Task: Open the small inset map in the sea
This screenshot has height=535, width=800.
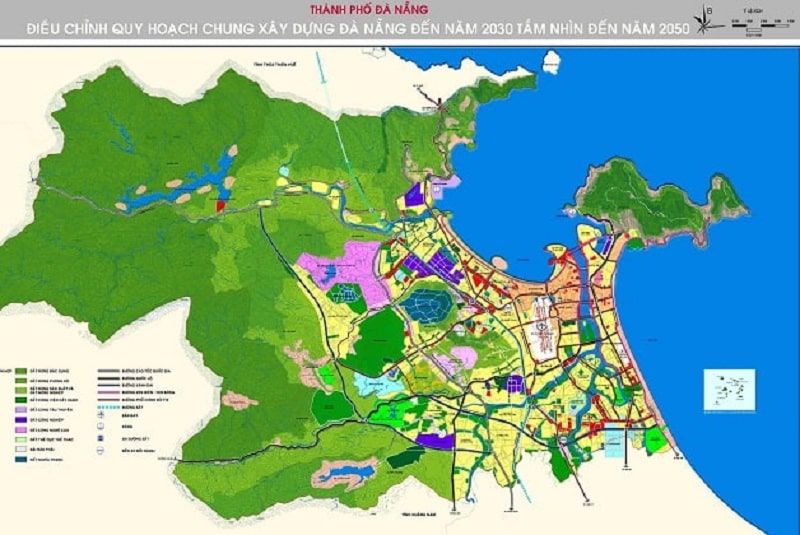Action: click(x=729, y=389)
